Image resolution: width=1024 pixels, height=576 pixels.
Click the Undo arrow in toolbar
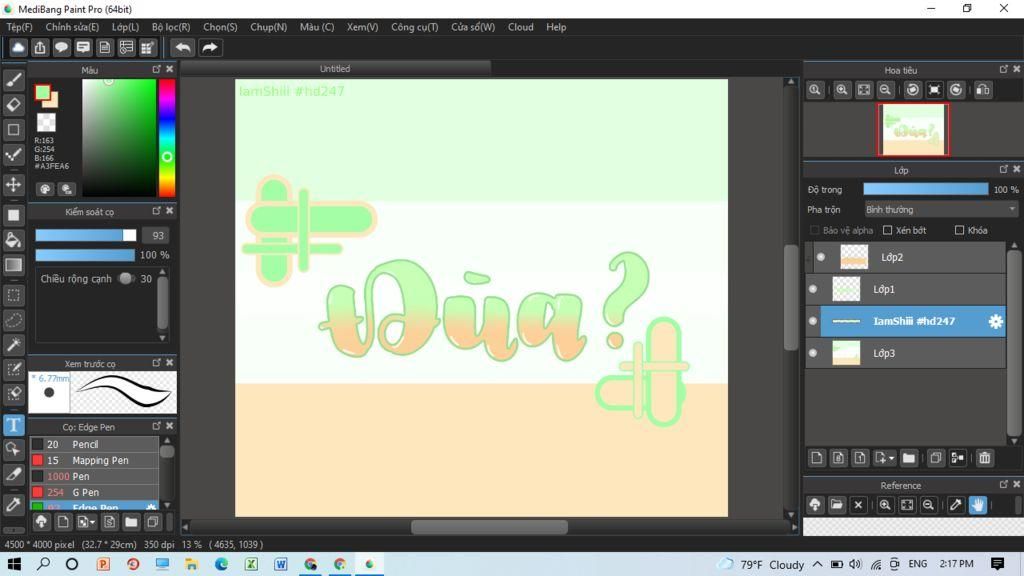coord(183,47)
